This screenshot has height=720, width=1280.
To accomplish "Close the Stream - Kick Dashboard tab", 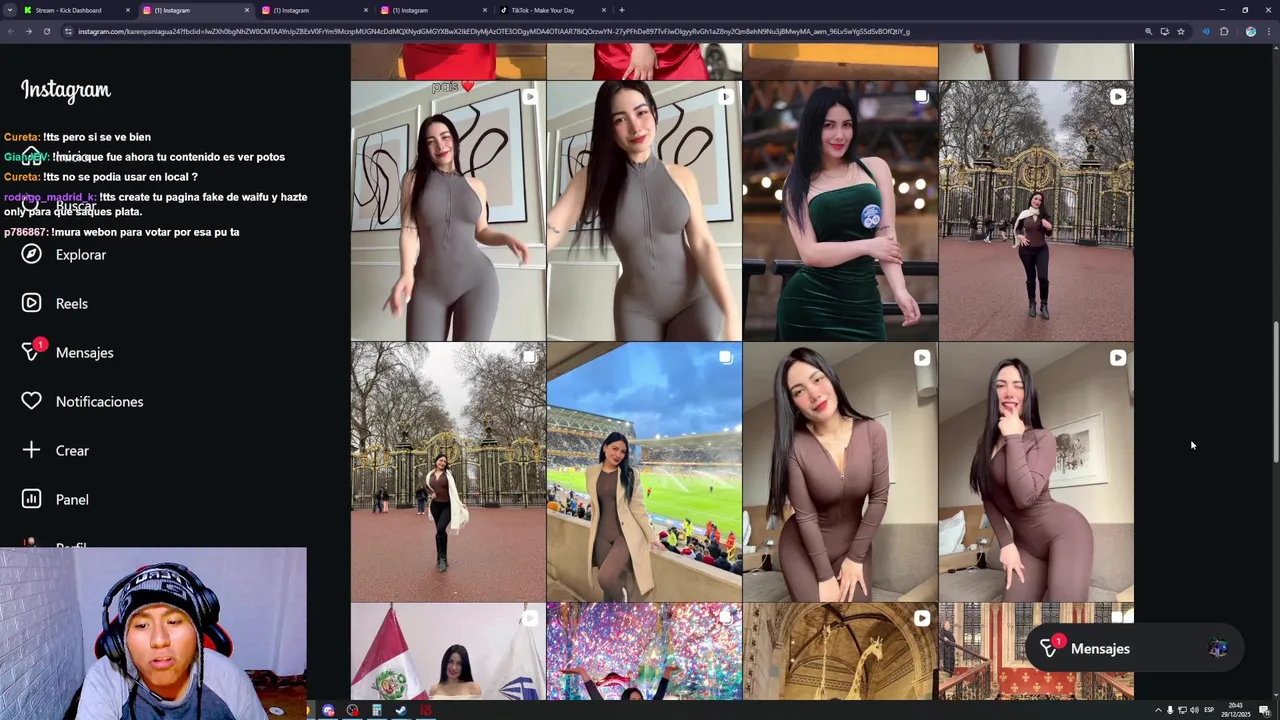I will (128, 10).
